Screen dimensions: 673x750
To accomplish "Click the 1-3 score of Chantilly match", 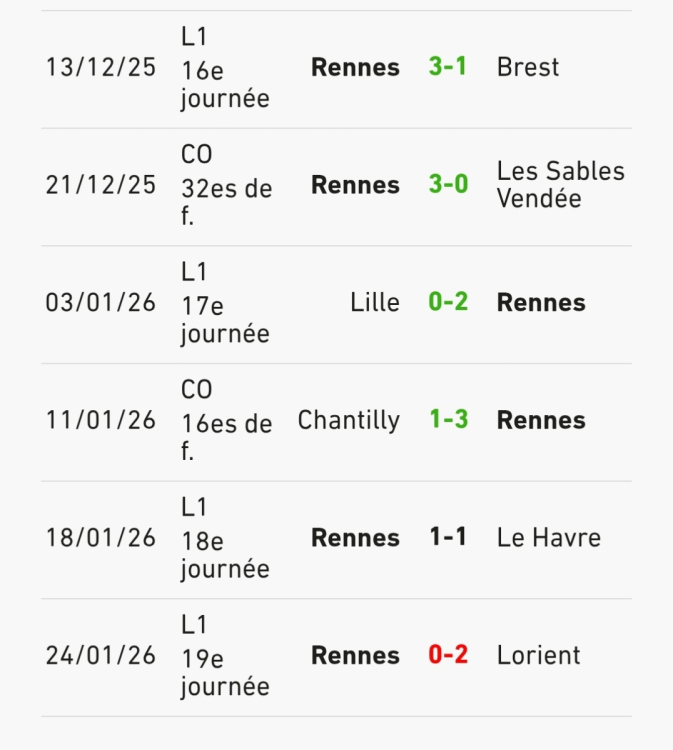I will pos(447,420).
